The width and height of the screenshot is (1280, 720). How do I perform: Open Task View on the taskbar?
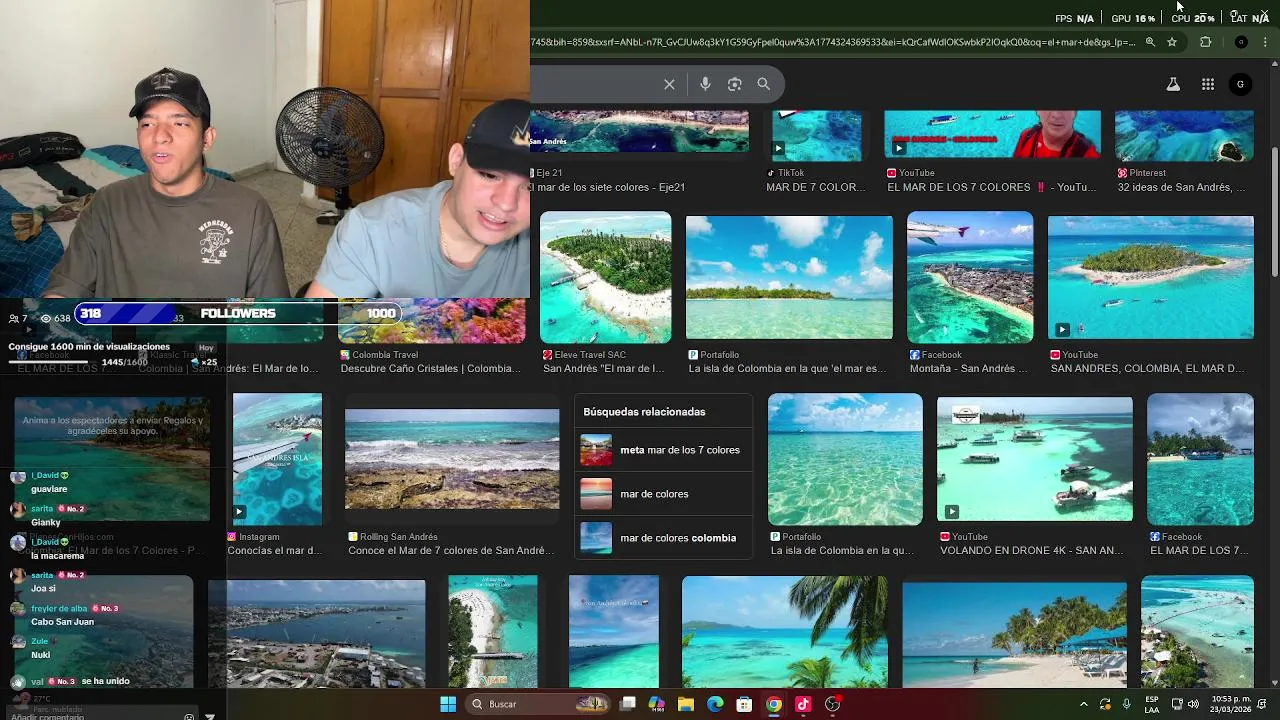[x=628, y=704]
